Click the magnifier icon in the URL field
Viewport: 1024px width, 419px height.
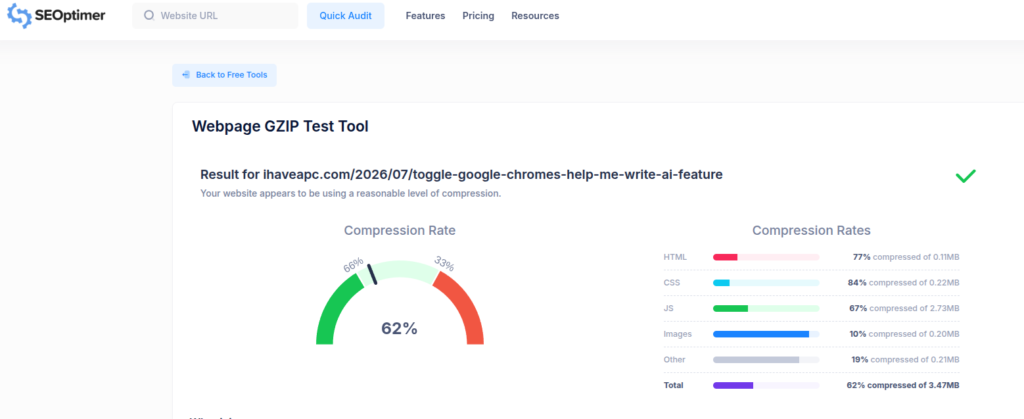click(x=149, y=16)
